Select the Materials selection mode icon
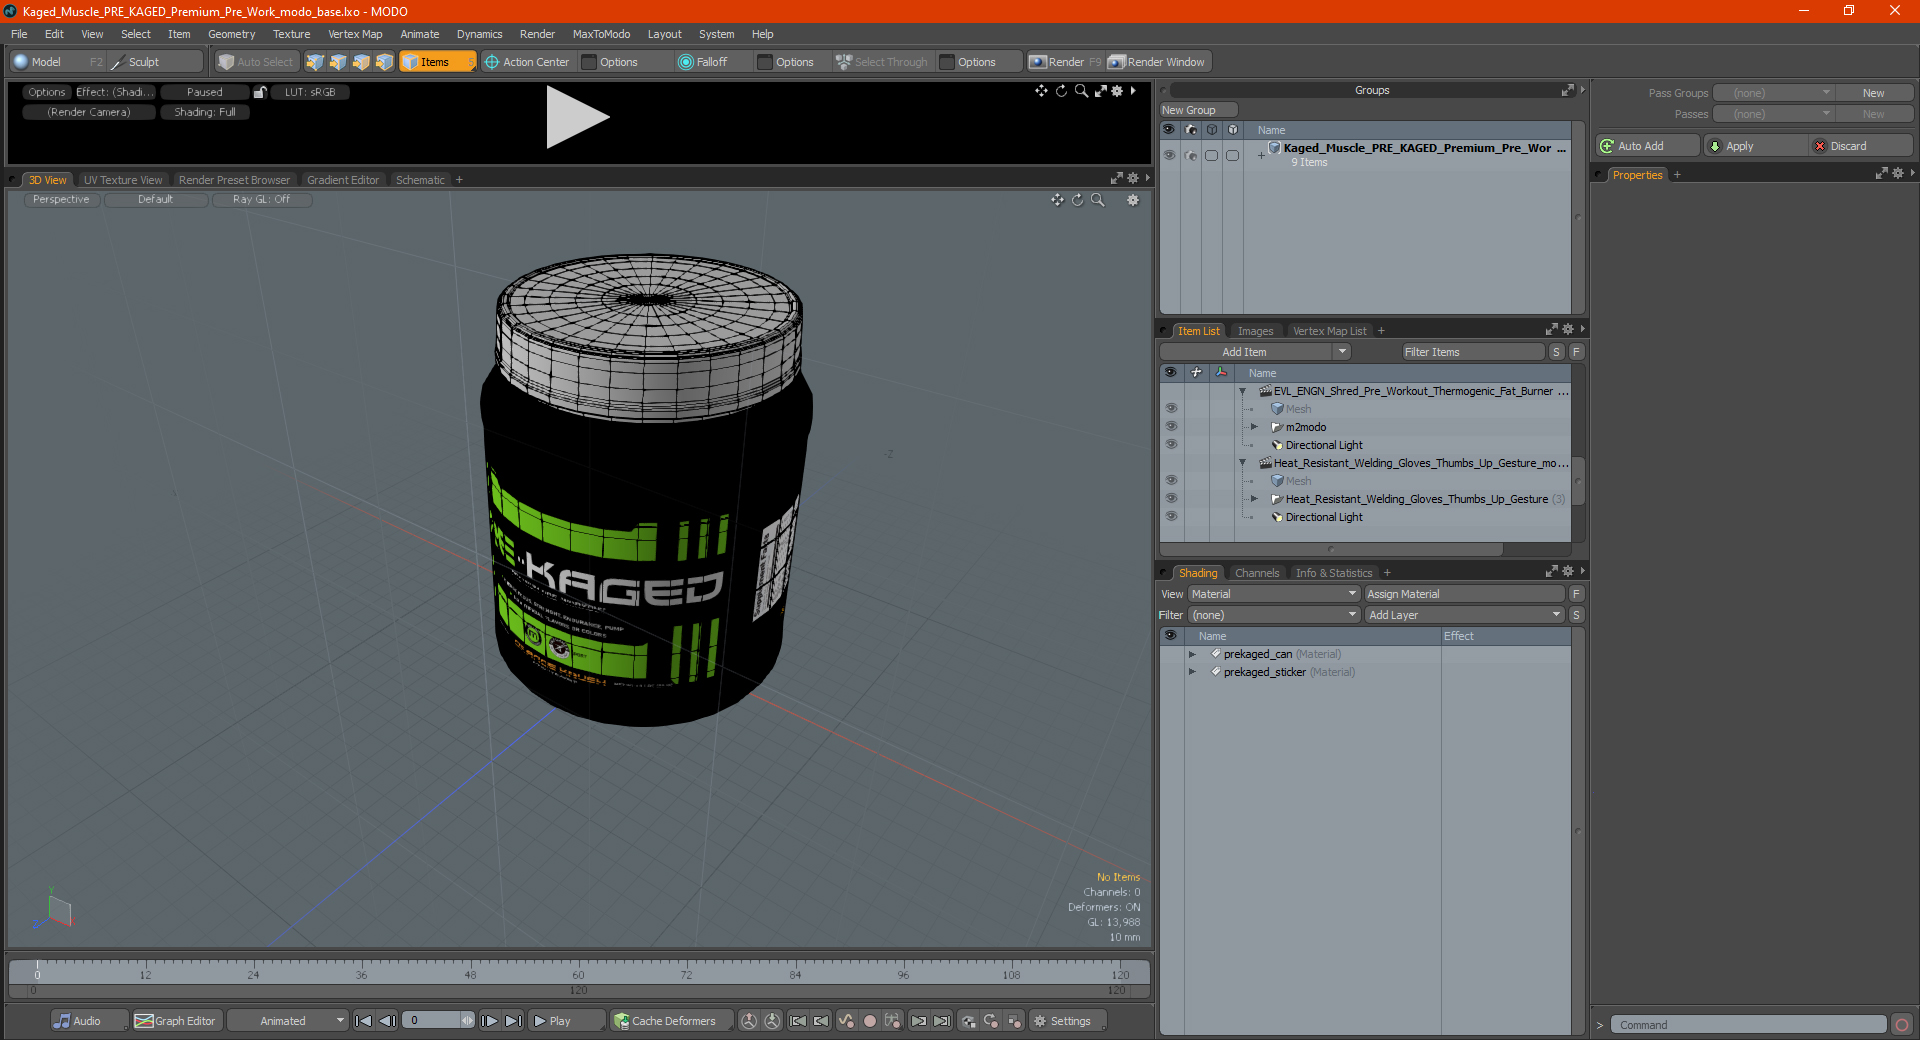1920x1040 pixels. pyautogui.click(x=384, y=62)
